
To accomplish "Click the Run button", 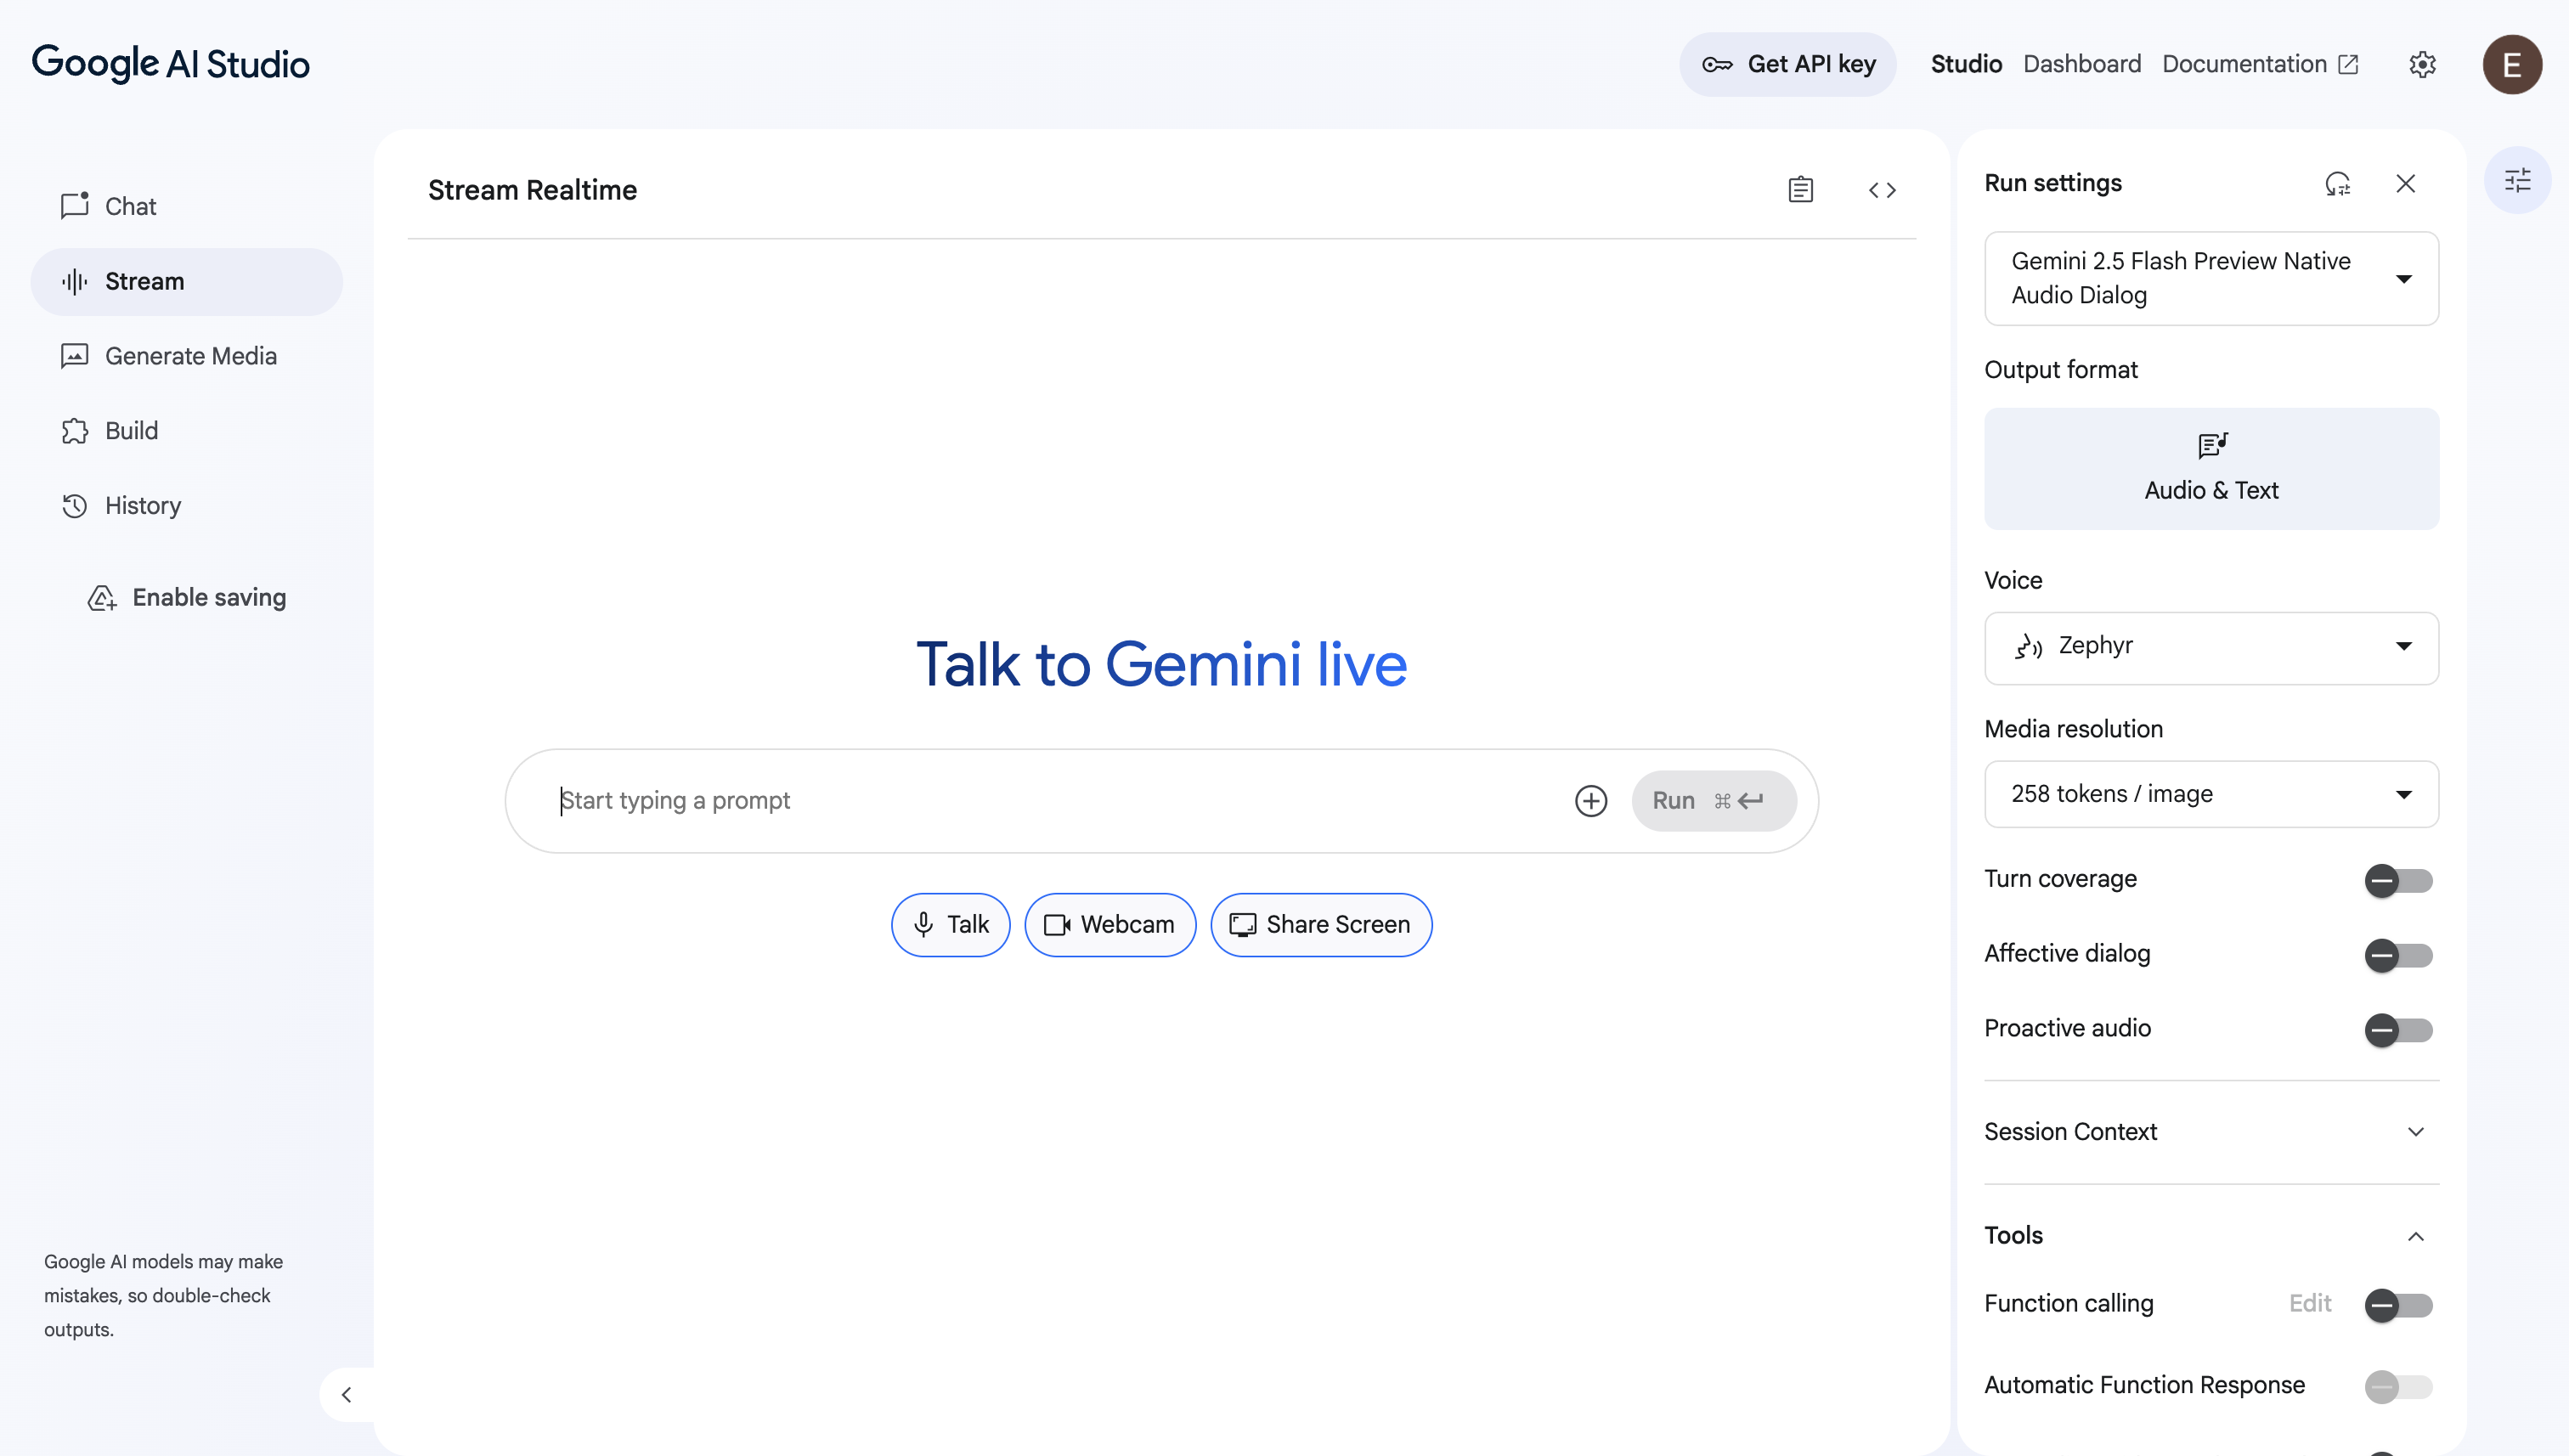I will [1713, 801].
